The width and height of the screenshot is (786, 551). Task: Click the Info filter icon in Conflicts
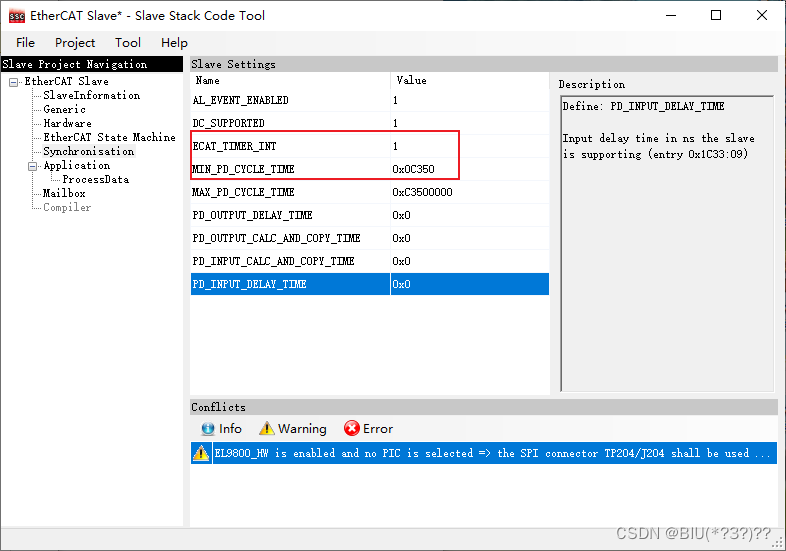click(x=208, y=429)
